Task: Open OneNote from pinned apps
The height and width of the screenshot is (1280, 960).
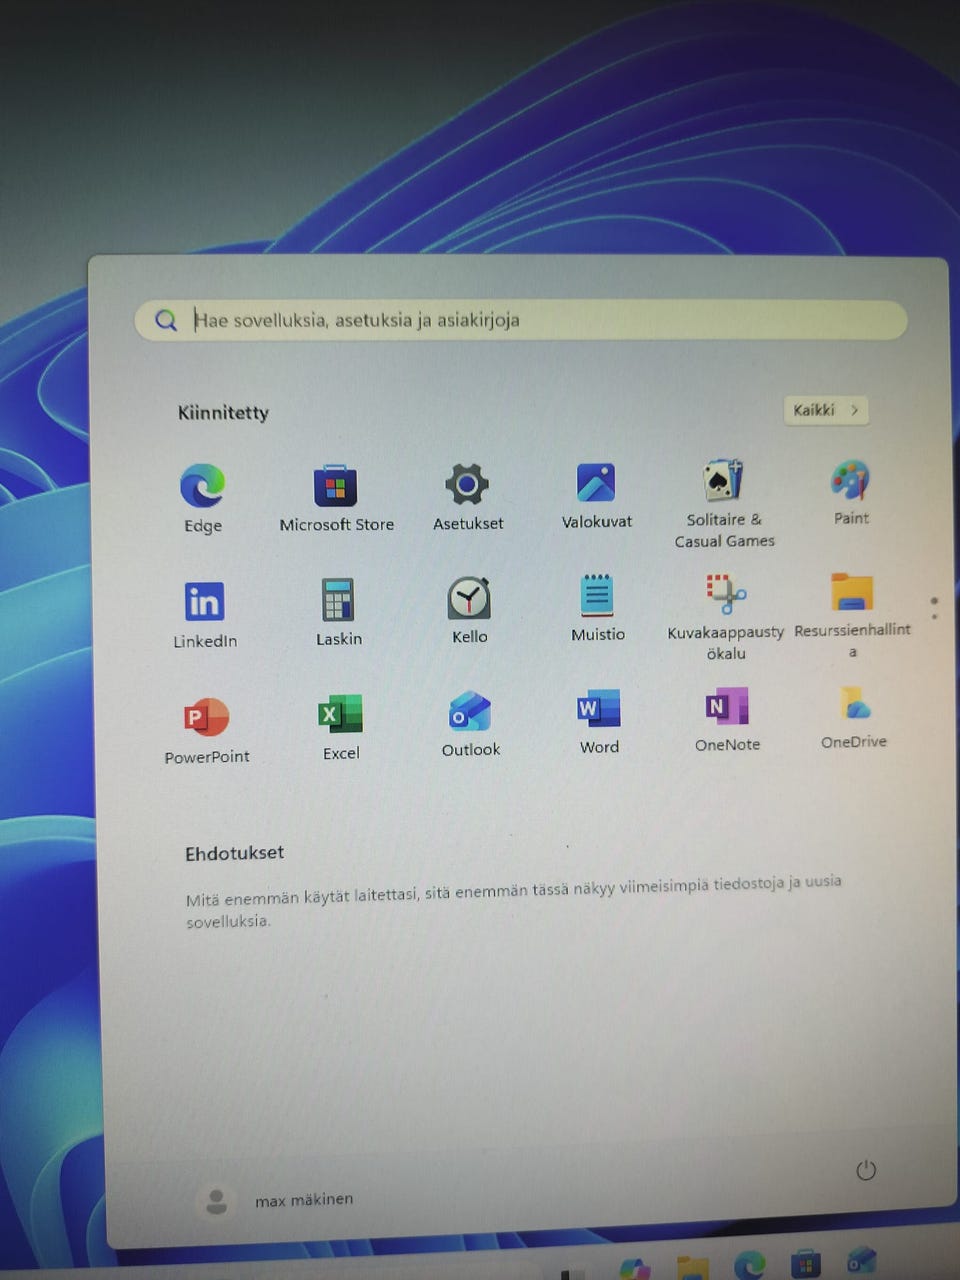Action: 727,720
